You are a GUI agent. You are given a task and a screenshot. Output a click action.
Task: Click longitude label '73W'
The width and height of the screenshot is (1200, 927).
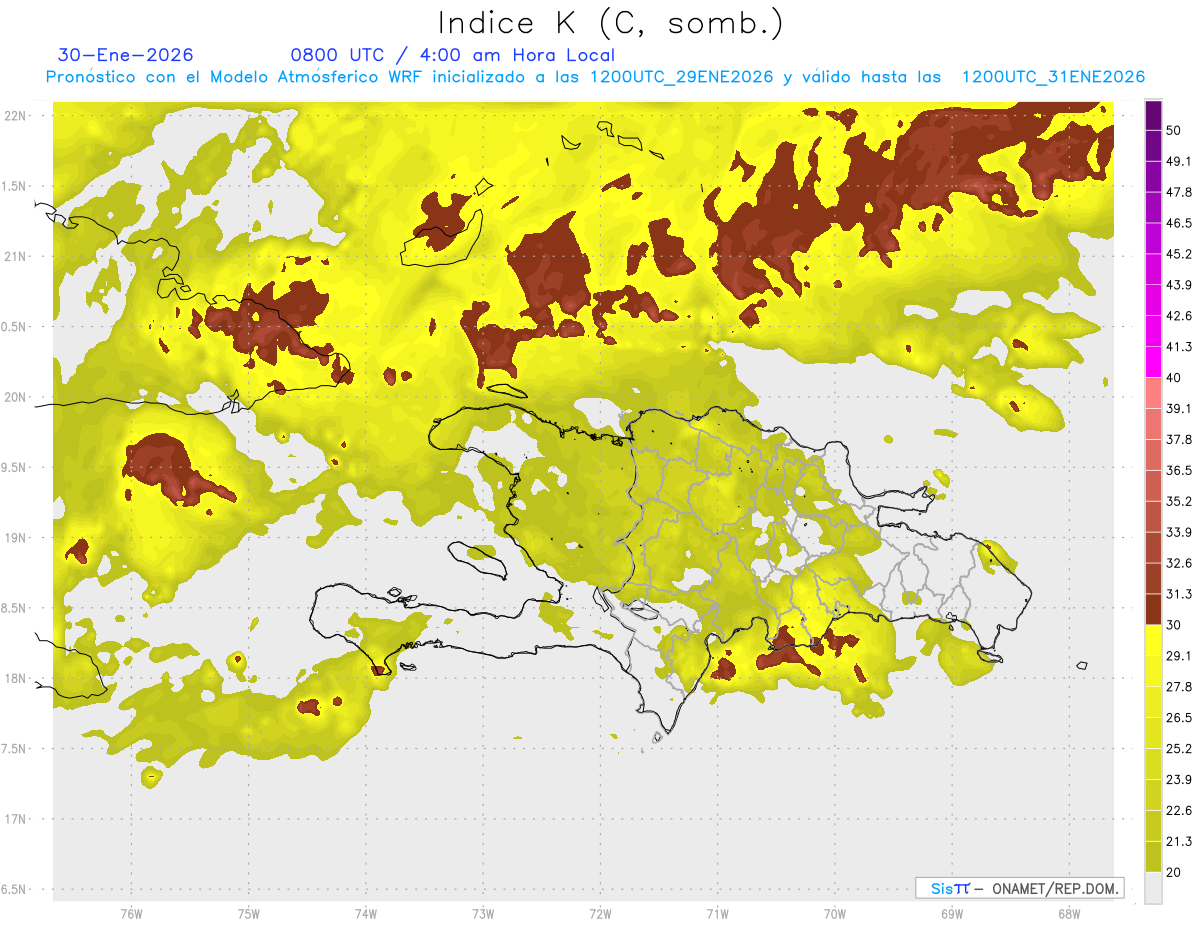click(483, 914)
